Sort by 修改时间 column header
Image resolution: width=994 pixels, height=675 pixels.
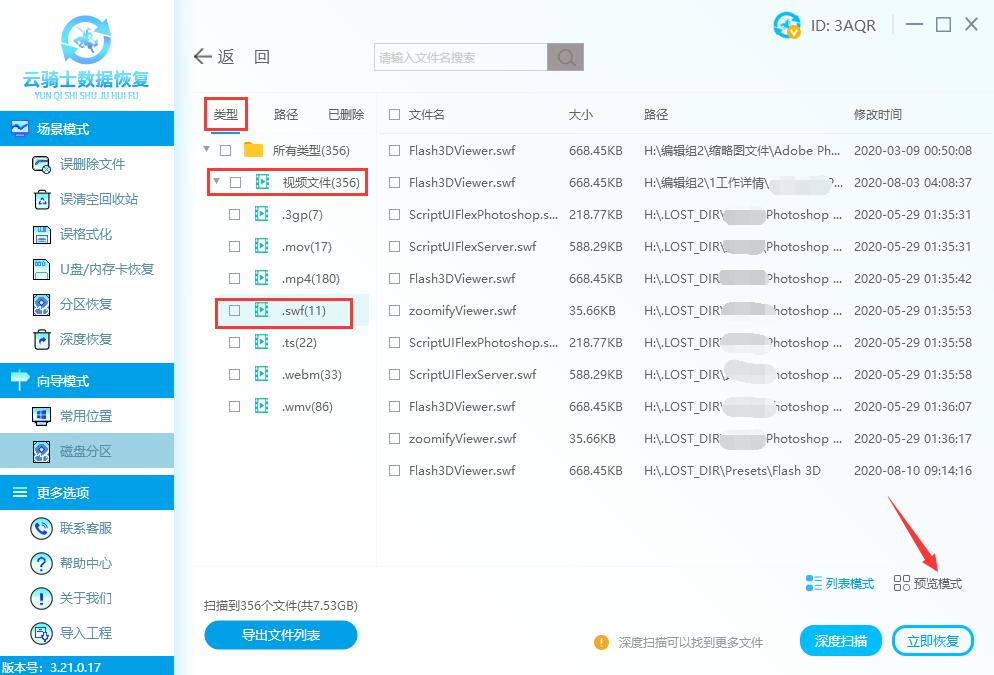[x=878, y=115]
